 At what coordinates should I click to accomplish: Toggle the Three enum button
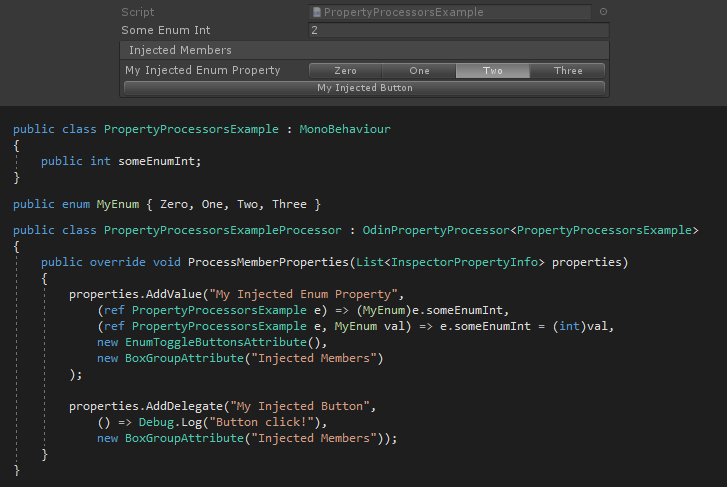pyautogui.click(x=568, y=70)
